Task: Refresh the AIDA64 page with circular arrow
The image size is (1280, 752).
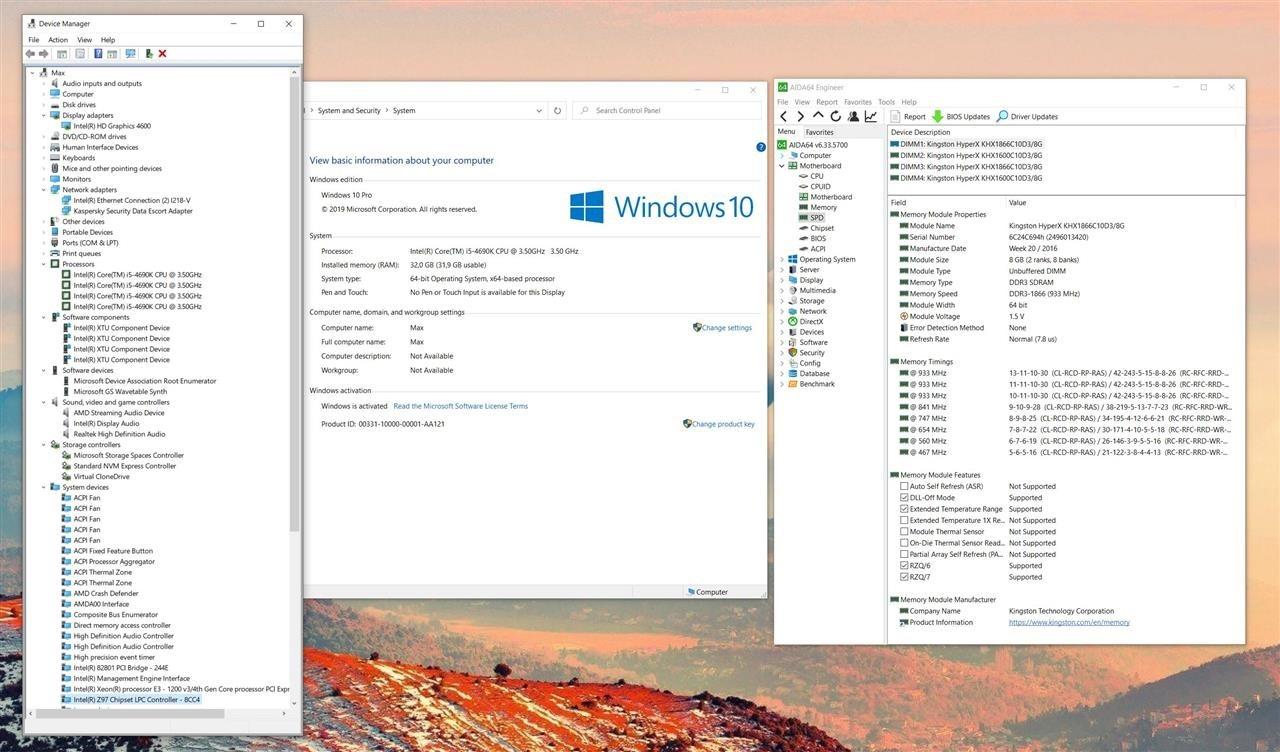Action: (835, 116)
